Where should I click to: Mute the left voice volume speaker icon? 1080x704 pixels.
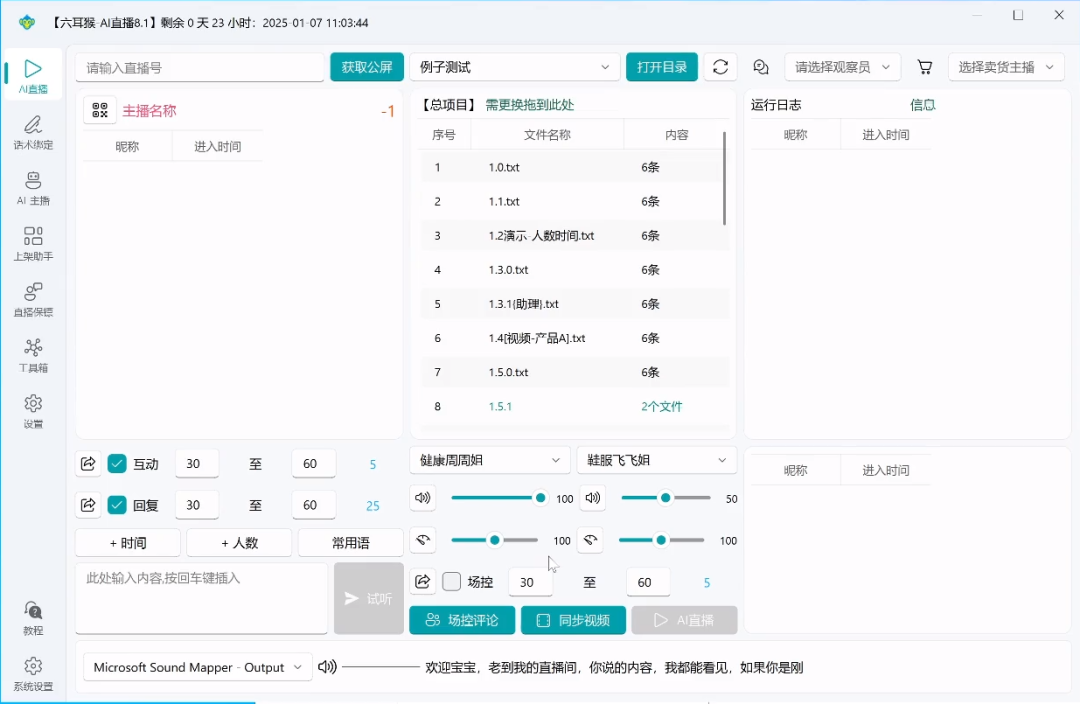click(x=423, y=498)
